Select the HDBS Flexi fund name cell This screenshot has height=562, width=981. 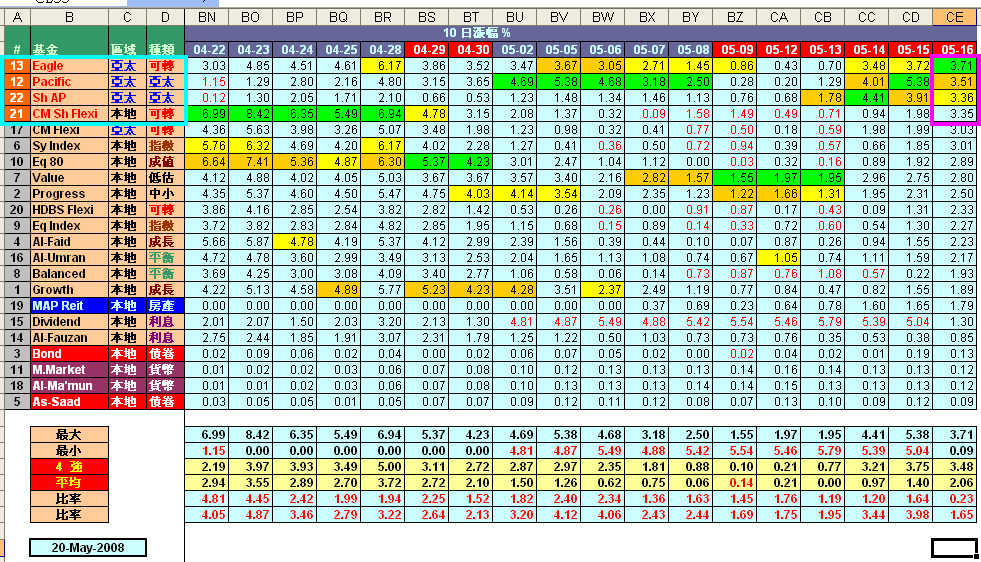[69, 210]
